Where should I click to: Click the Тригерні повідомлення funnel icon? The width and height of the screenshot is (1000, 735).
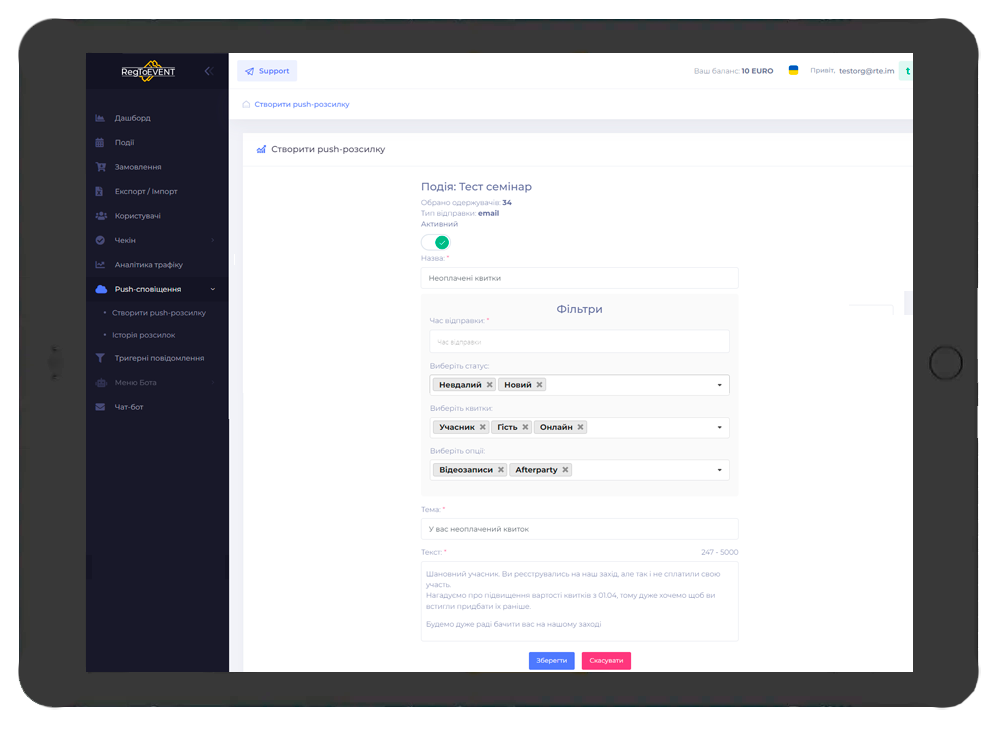tap(100, 358)
